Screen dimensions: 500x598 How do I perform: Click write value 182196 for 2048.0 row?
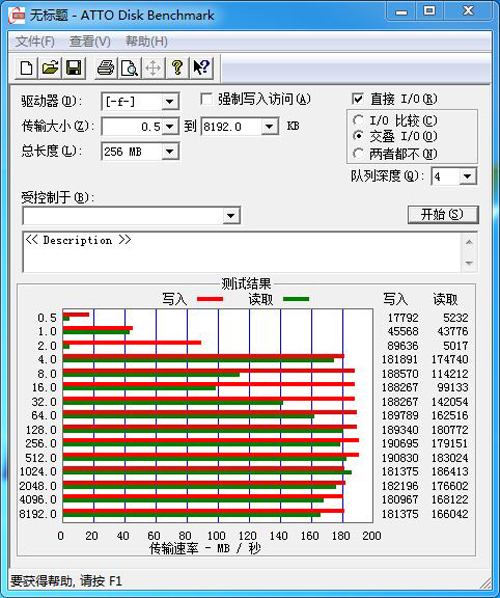pos(400,486)
